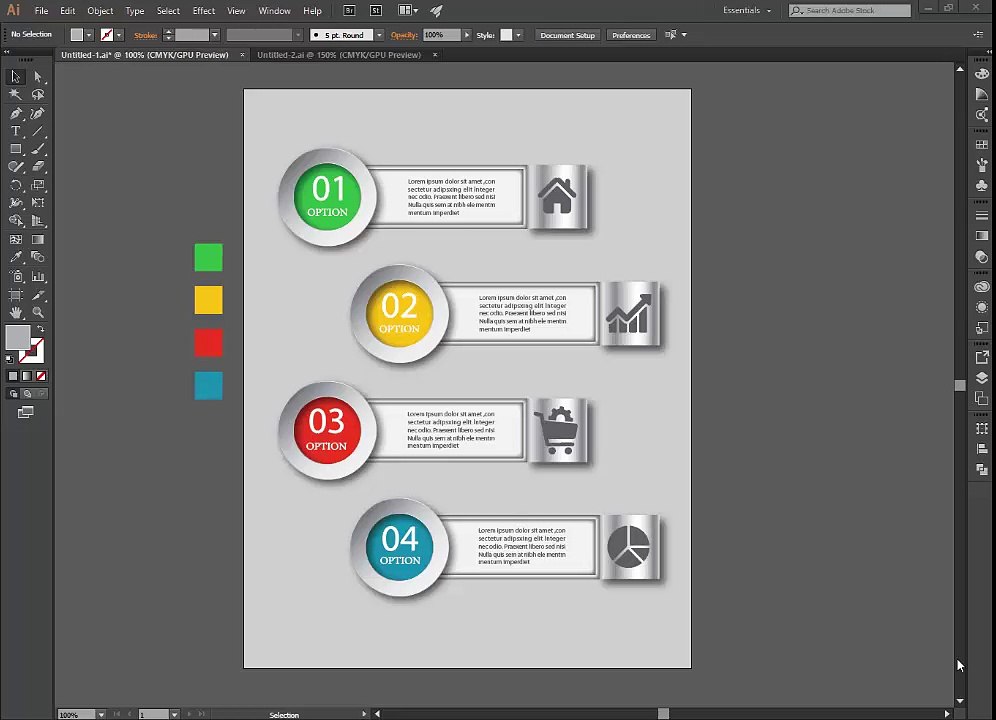Viewport: 996px width, 720px height.
Task: Open the Symbols panel club icon
Action: (x=981, y=186)
